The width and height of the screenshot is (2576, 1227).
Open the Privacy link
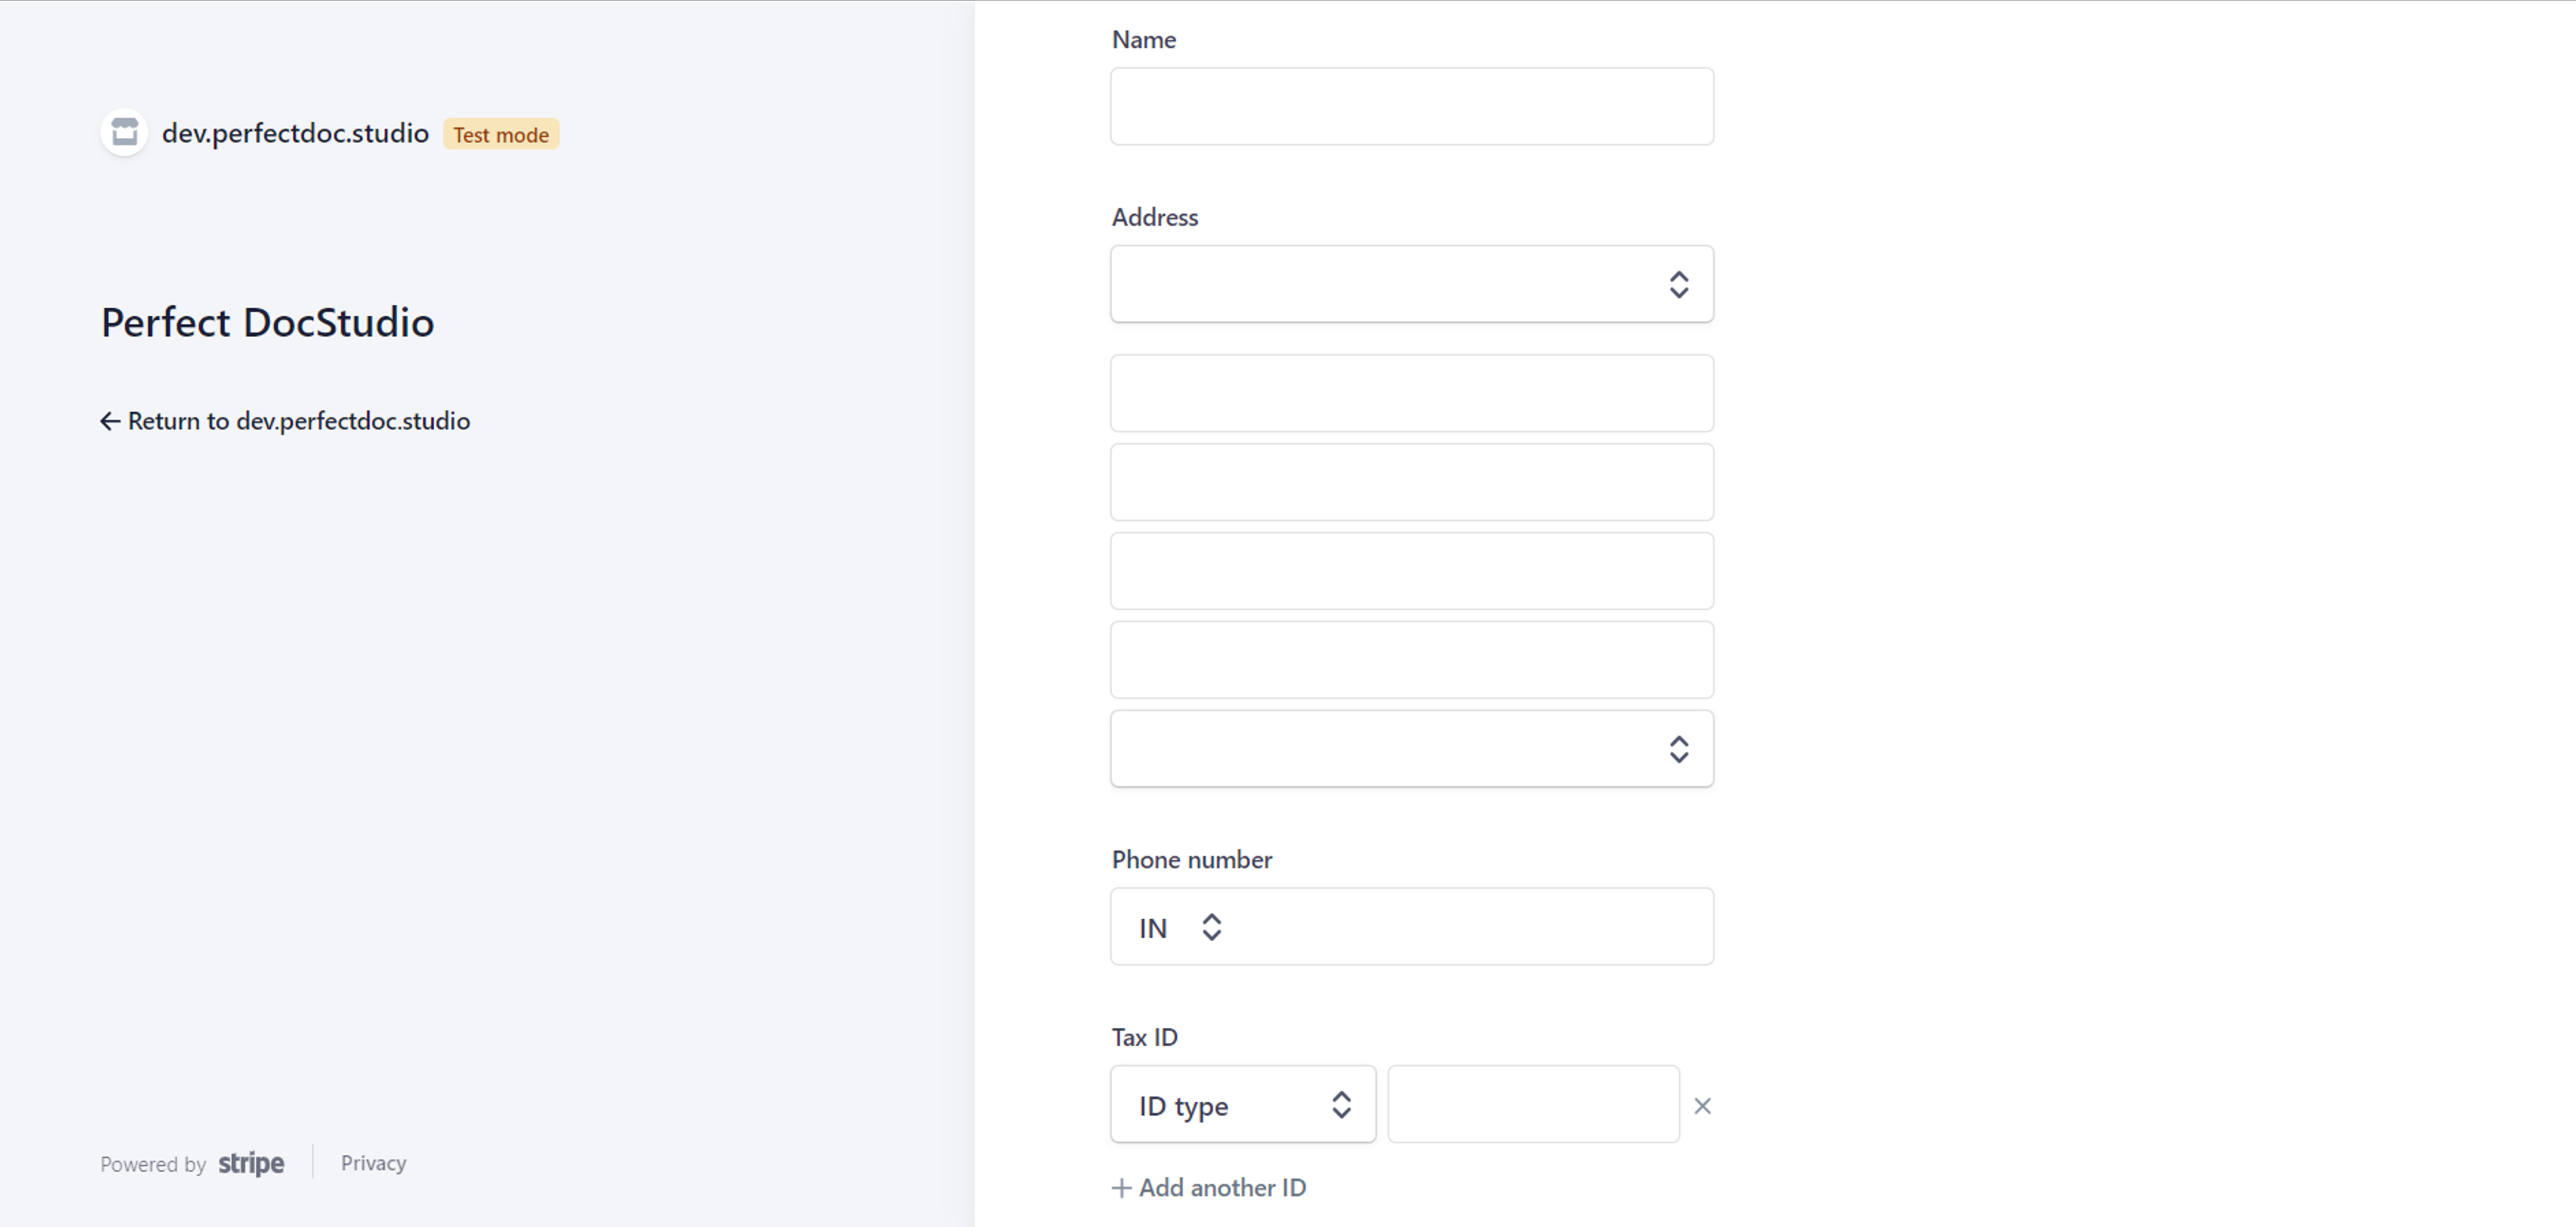click(373, 1163)
